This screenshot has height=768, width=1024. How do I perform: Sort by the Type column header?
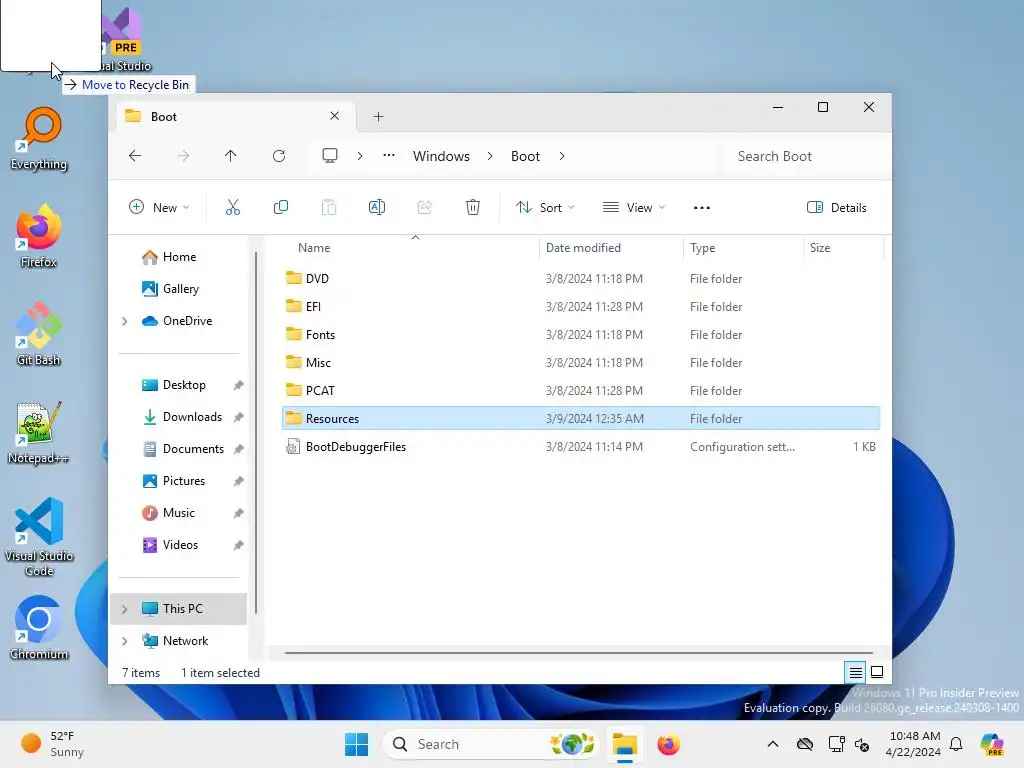pyautogui.click(x=743, y=248)
